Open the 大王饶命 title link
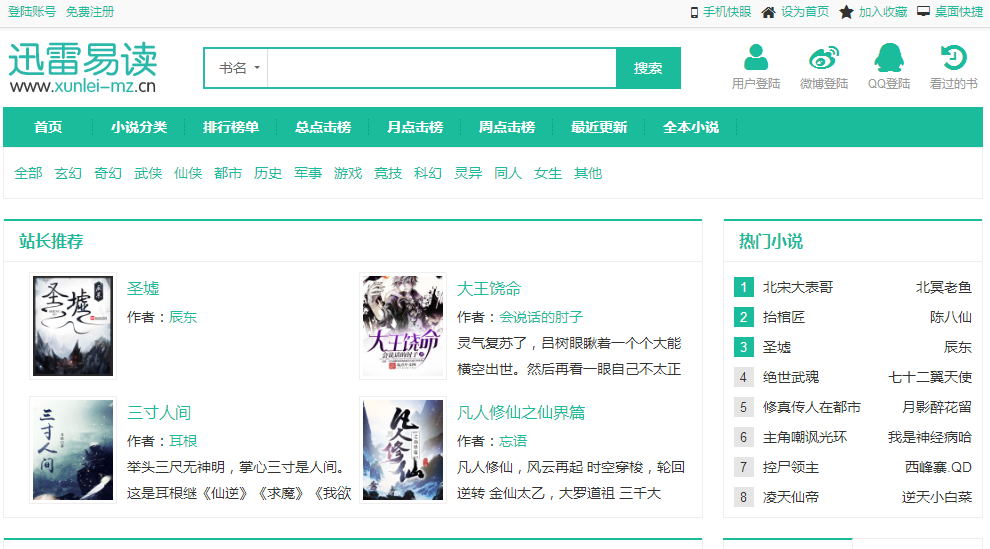The image size is (990, 549). [489, 288]
